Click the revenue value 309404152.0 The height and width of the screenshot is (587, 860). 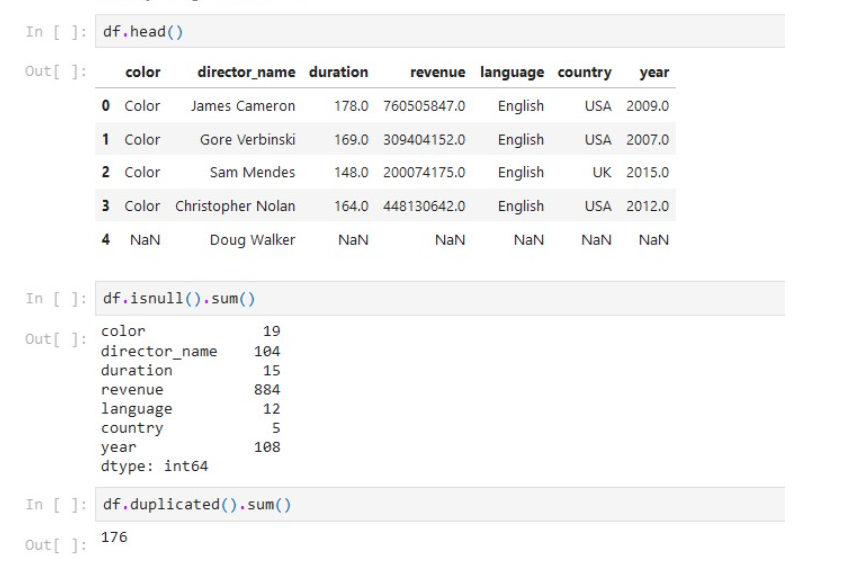424,140
